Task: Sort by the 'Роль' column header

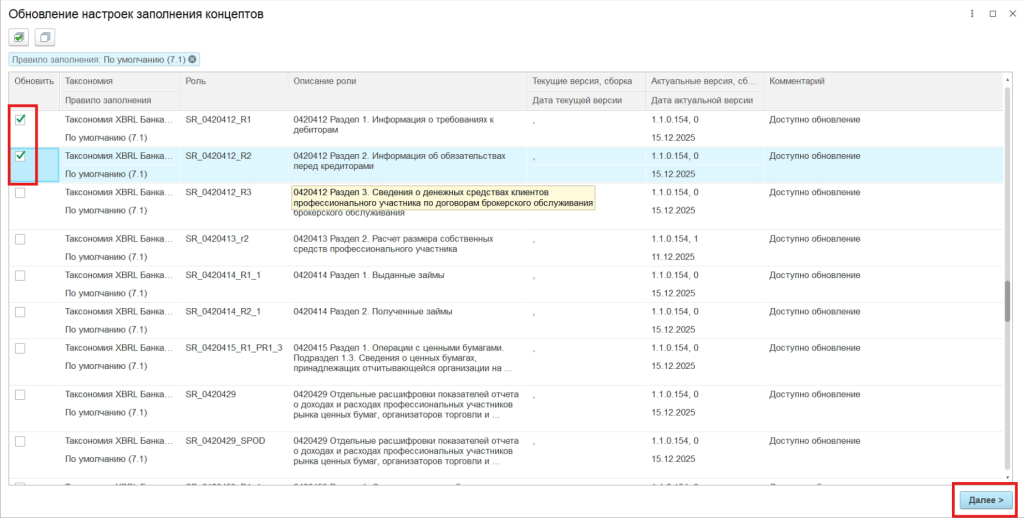Action: (196, 81)
